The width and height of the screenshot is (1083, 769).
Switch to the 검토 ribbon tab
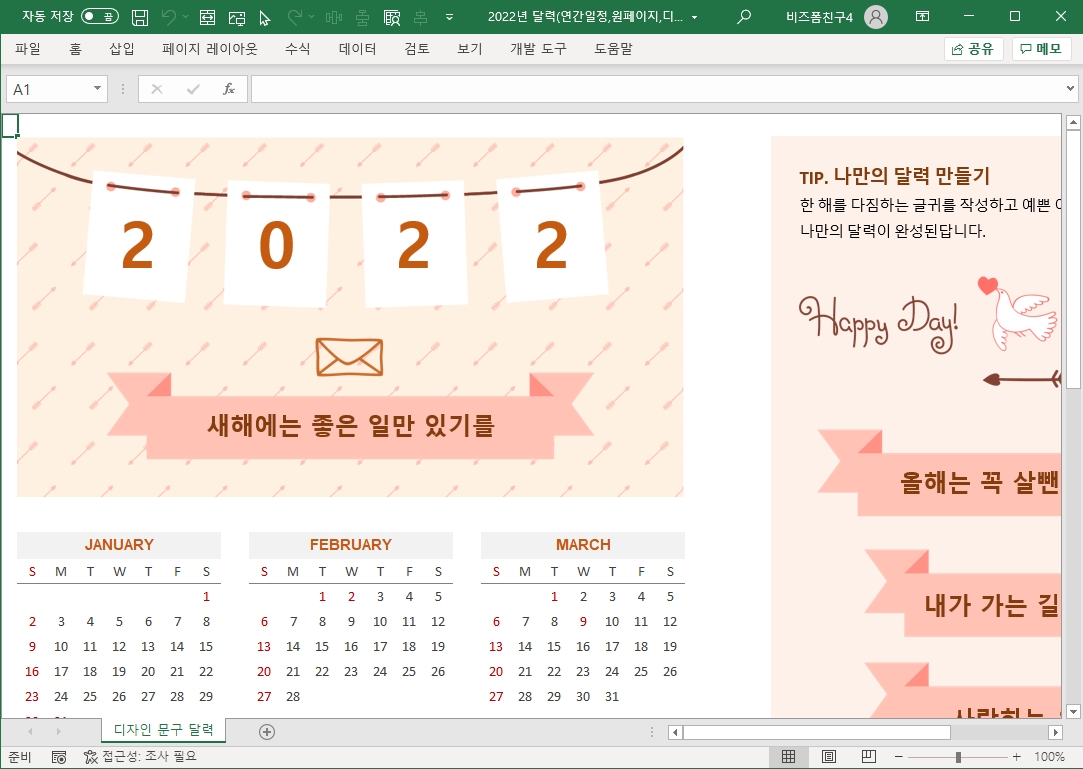417,48
